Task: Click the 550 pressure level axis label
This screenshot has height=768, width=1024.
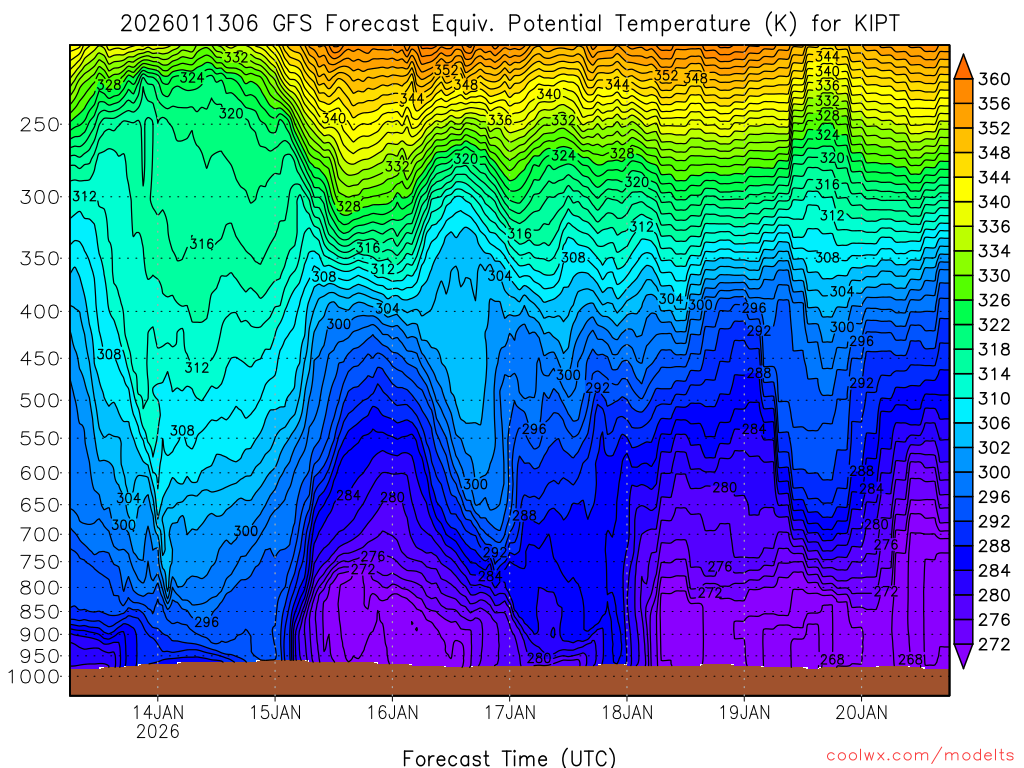Action: click(40, 438)
